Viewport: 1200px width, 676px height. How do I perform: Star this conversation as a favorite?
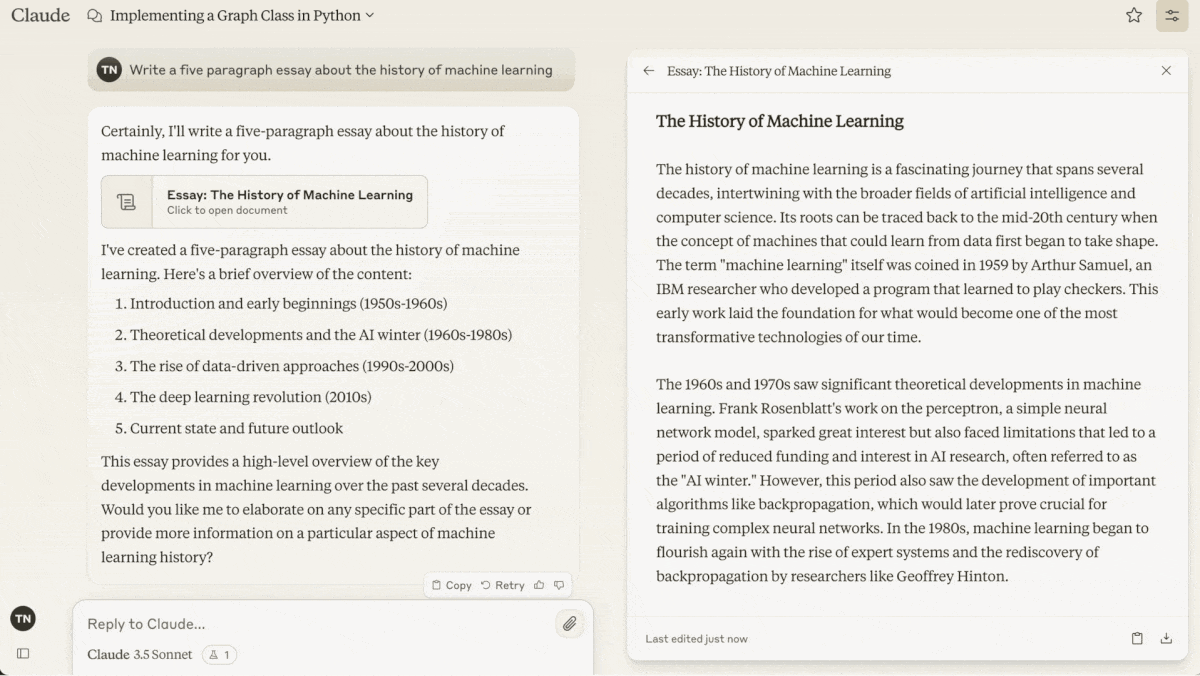[x=1133, y=15]
